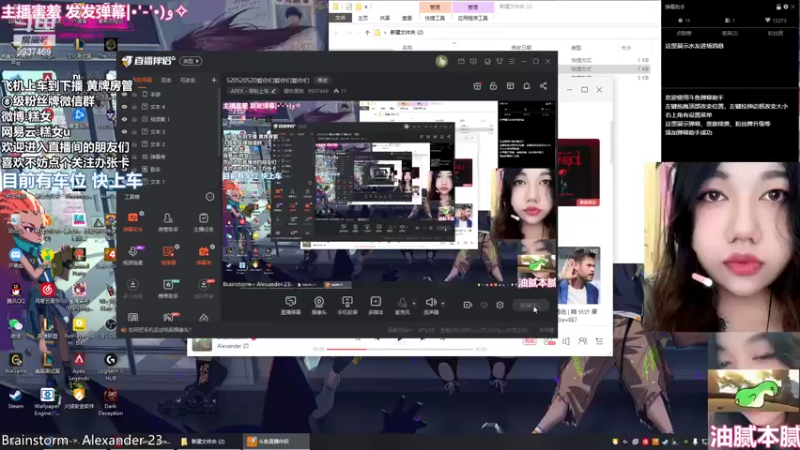
Task: Open 腾讯QQ desktop icon
Action: 15,294
